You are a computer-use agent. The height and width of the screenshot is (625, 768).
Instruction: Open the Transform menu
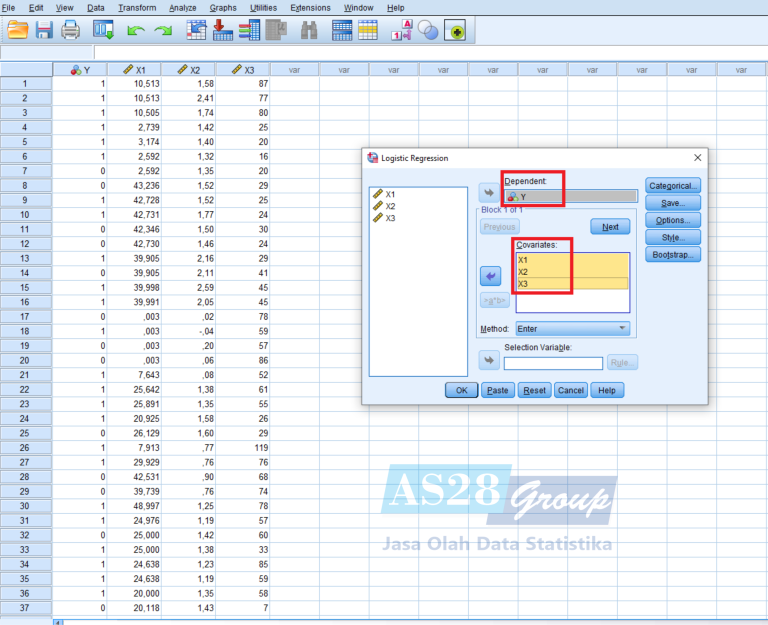(136, 7)
